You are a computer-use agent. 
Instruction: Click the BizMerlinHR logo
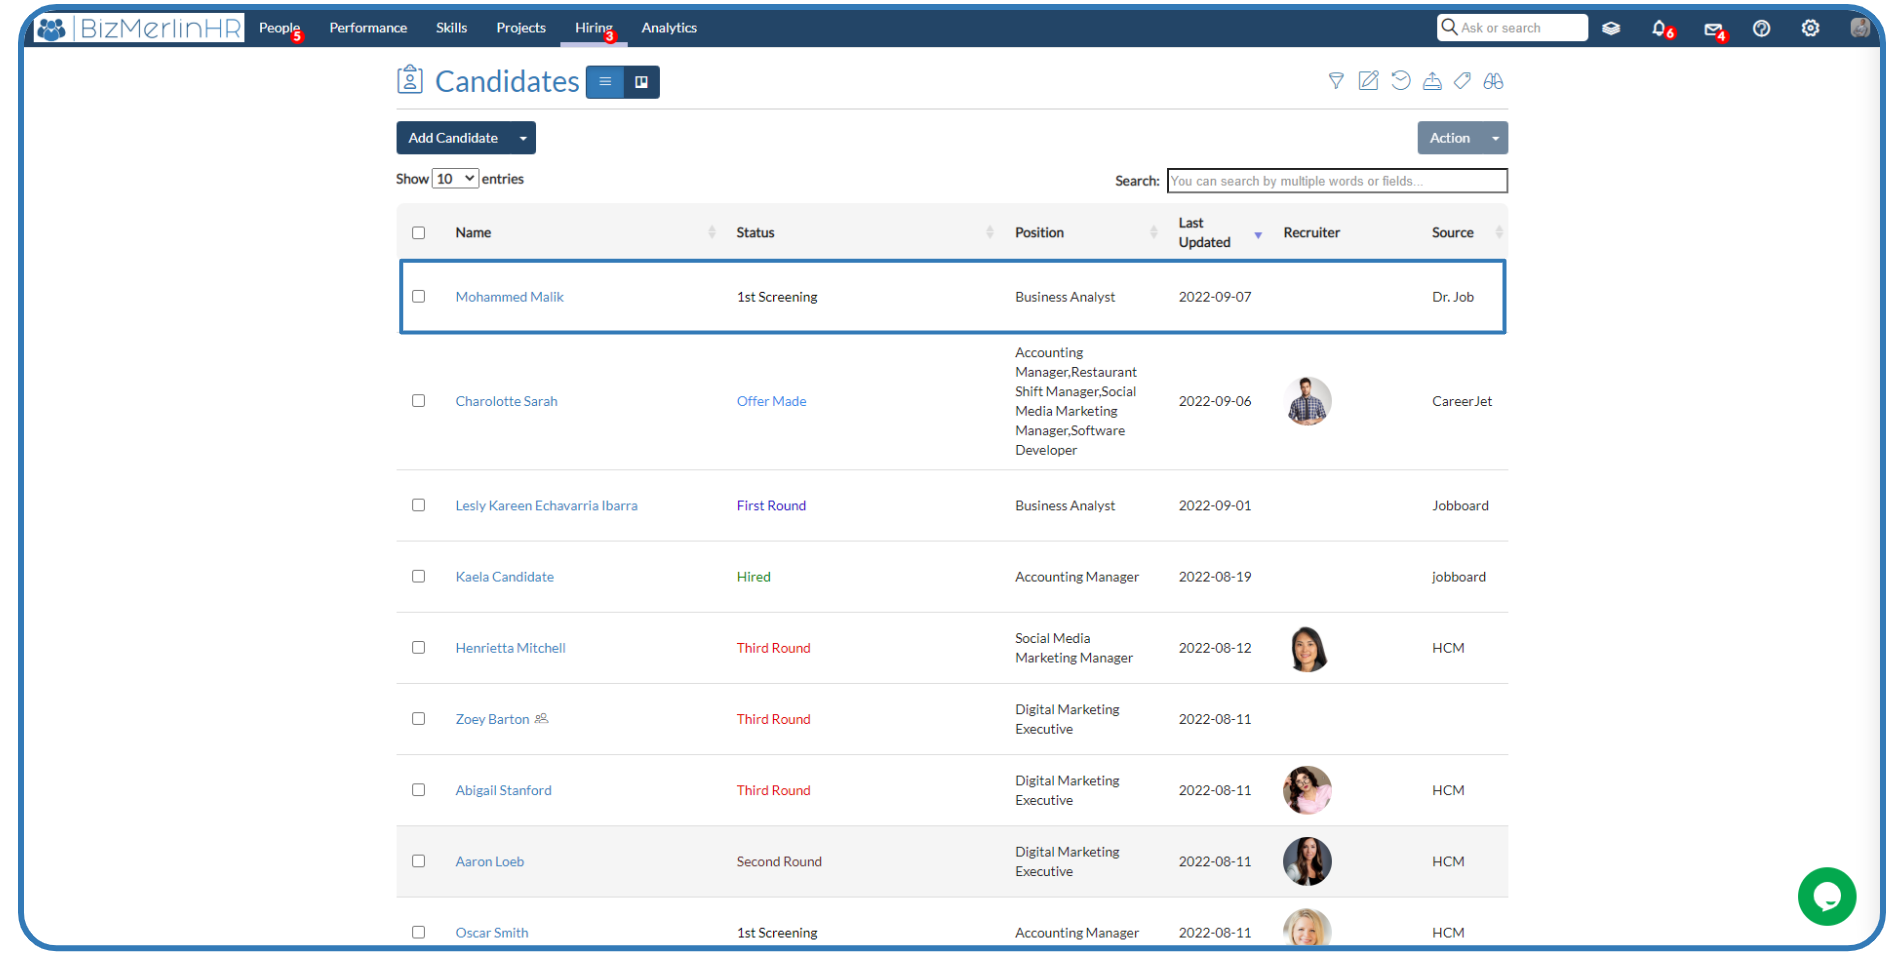pos(139,28)
